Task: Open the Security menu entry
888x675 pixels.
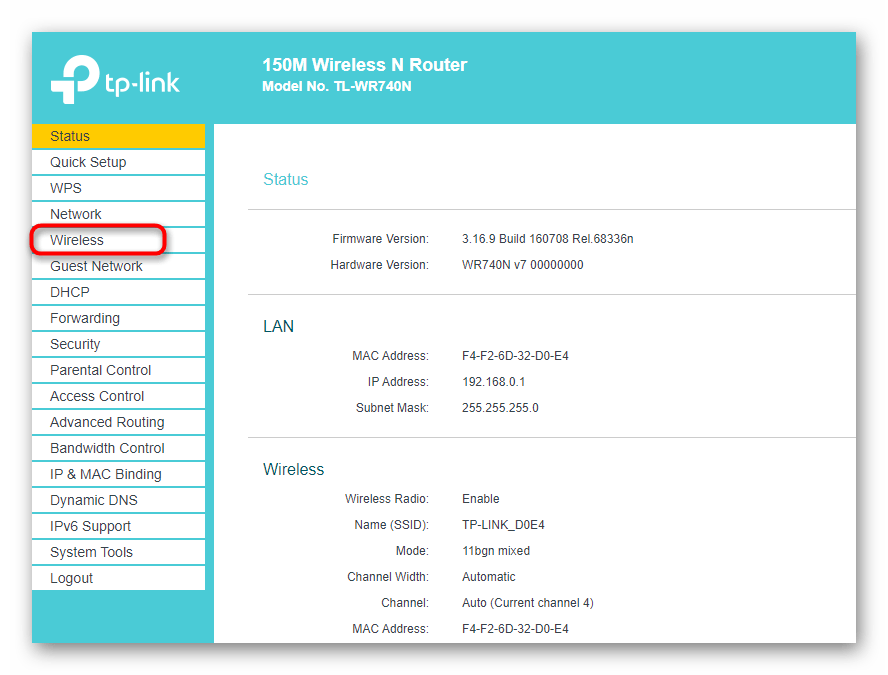Action: point(118,345)
